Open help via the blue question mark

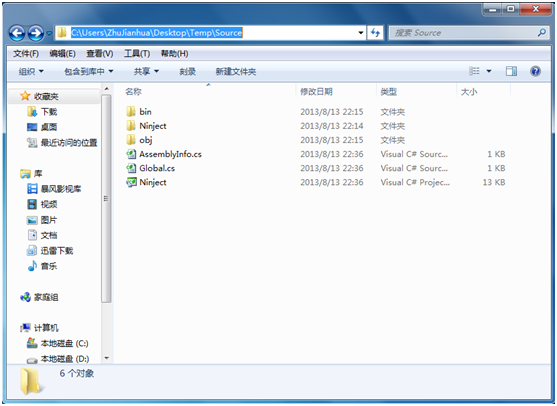[x=535, y=71]
